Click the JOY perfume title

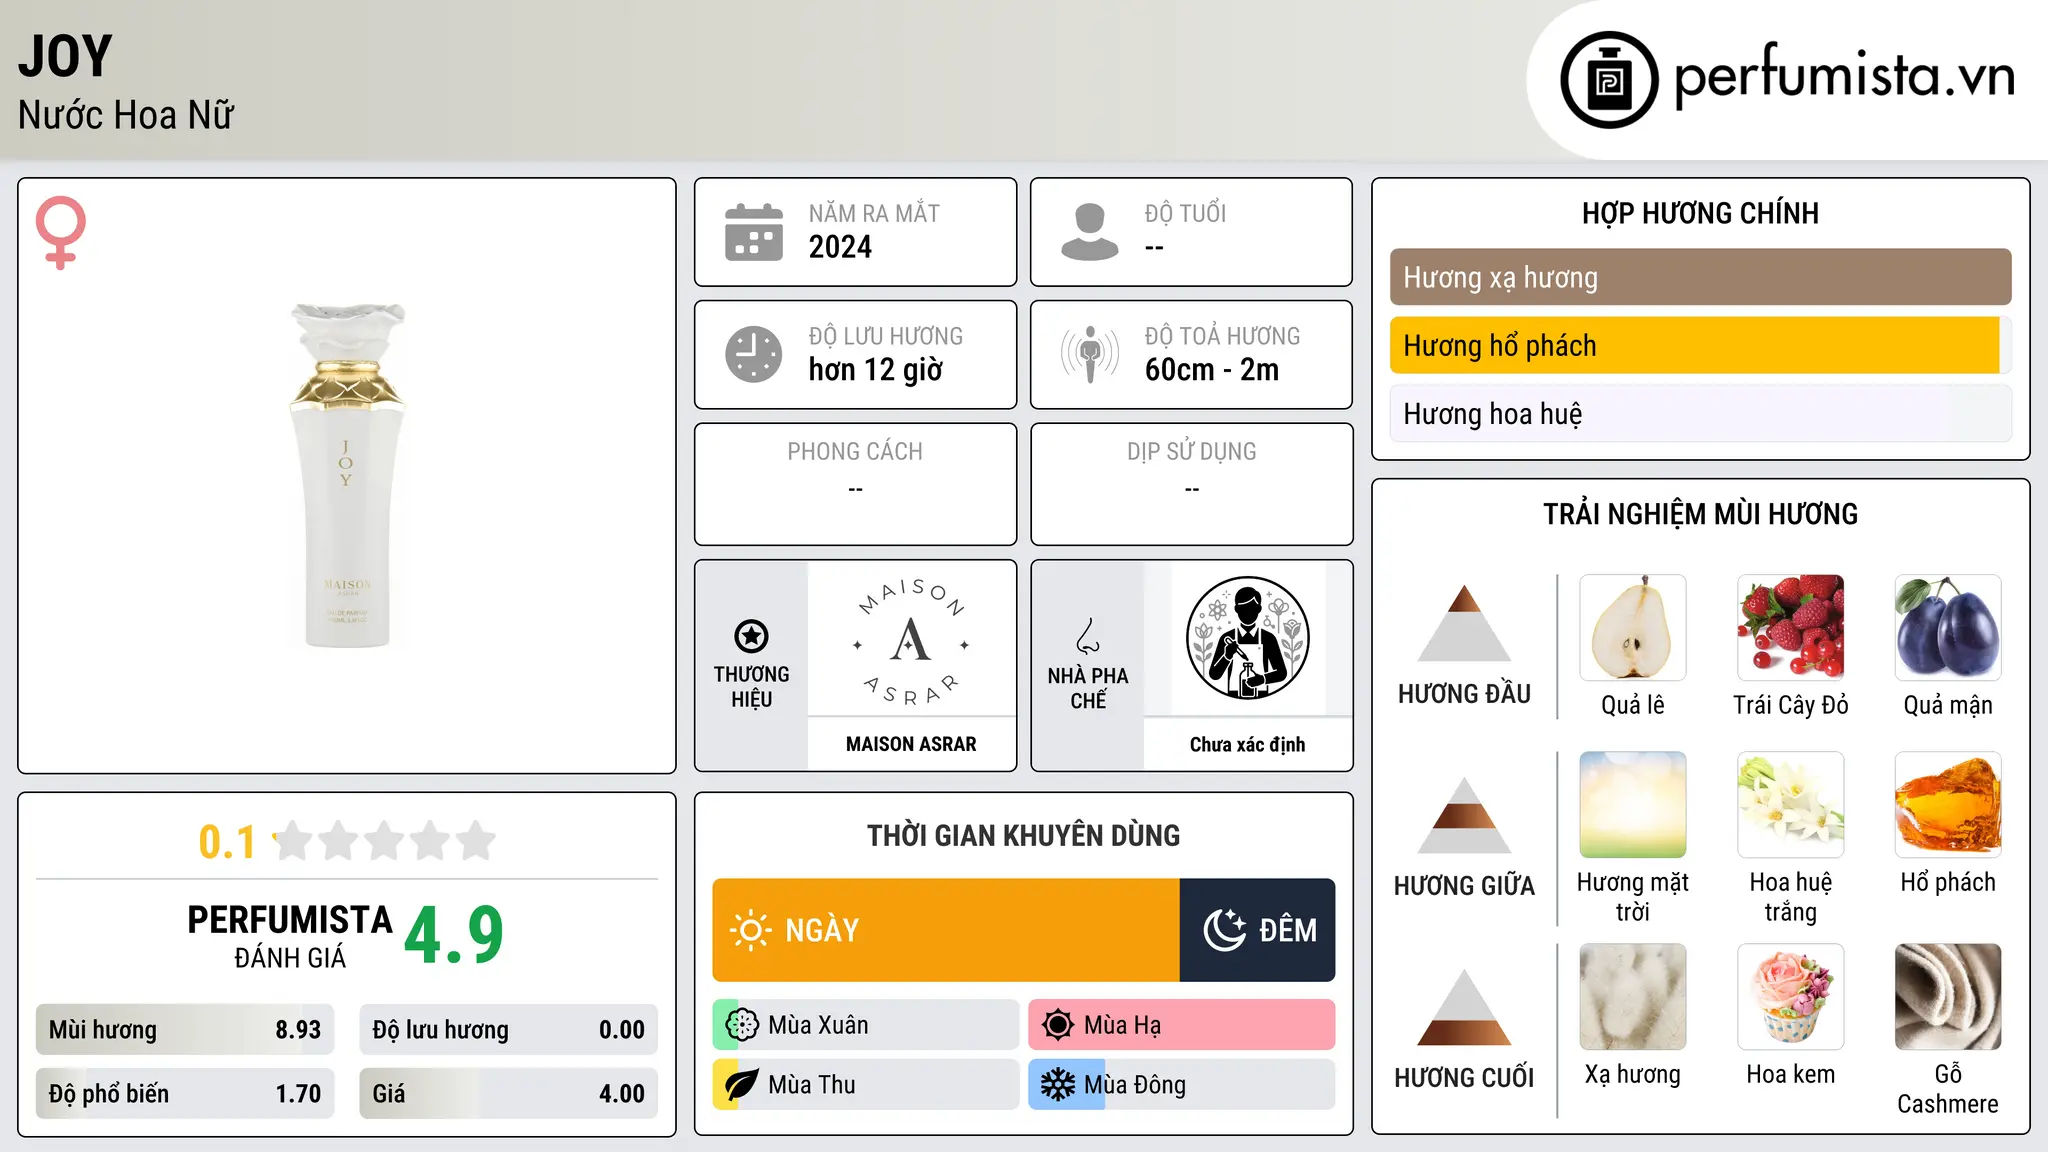pos(65,56)
